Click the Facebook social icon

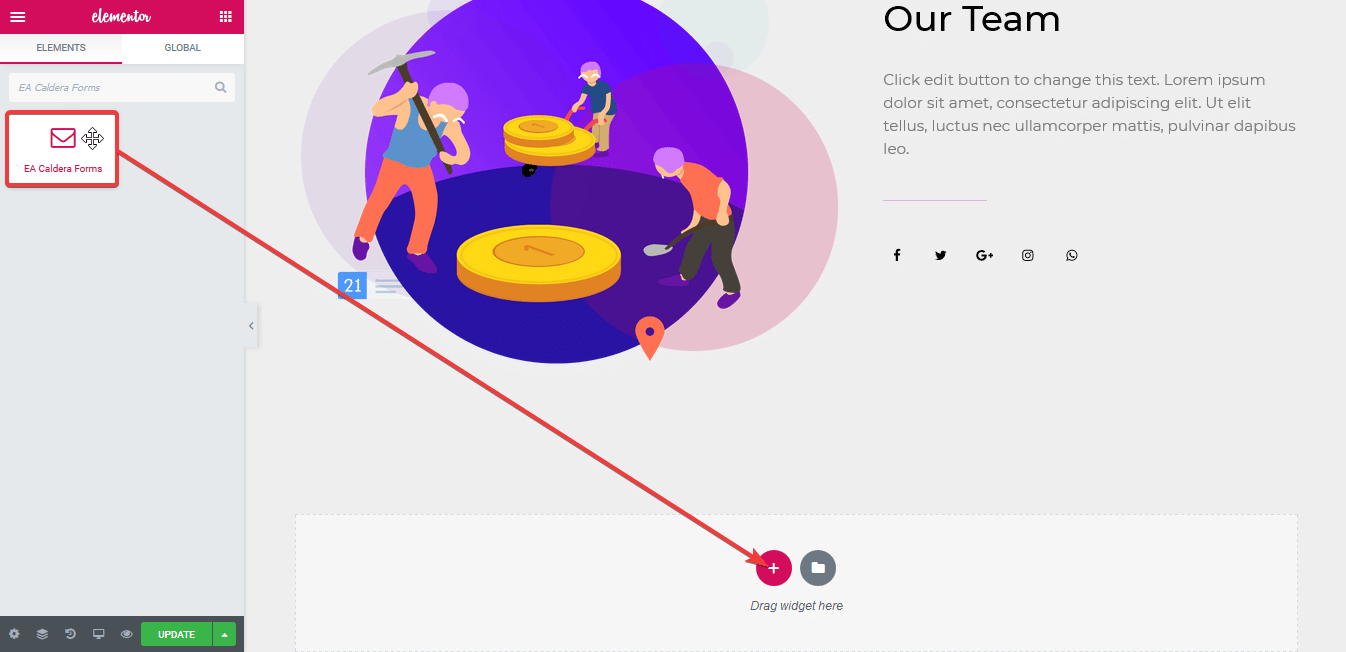tap(897, 255)
